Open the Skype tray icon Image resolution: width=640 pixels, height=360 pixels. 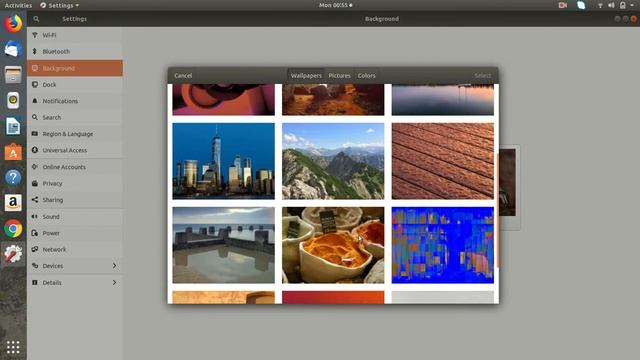pyautogui.click(x=581, y=5)
